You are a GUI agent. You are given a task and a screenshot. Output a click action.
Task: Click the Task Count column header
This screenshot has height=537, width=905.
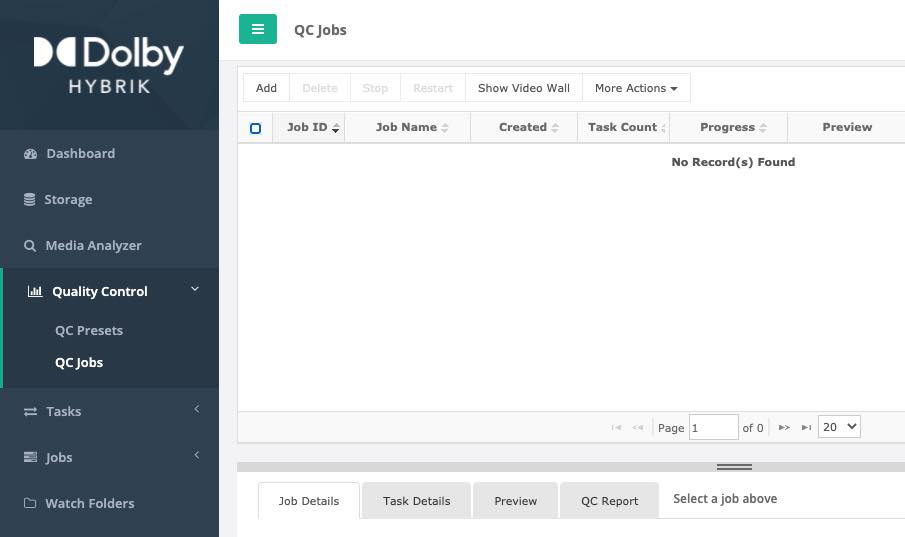point(623,127)
